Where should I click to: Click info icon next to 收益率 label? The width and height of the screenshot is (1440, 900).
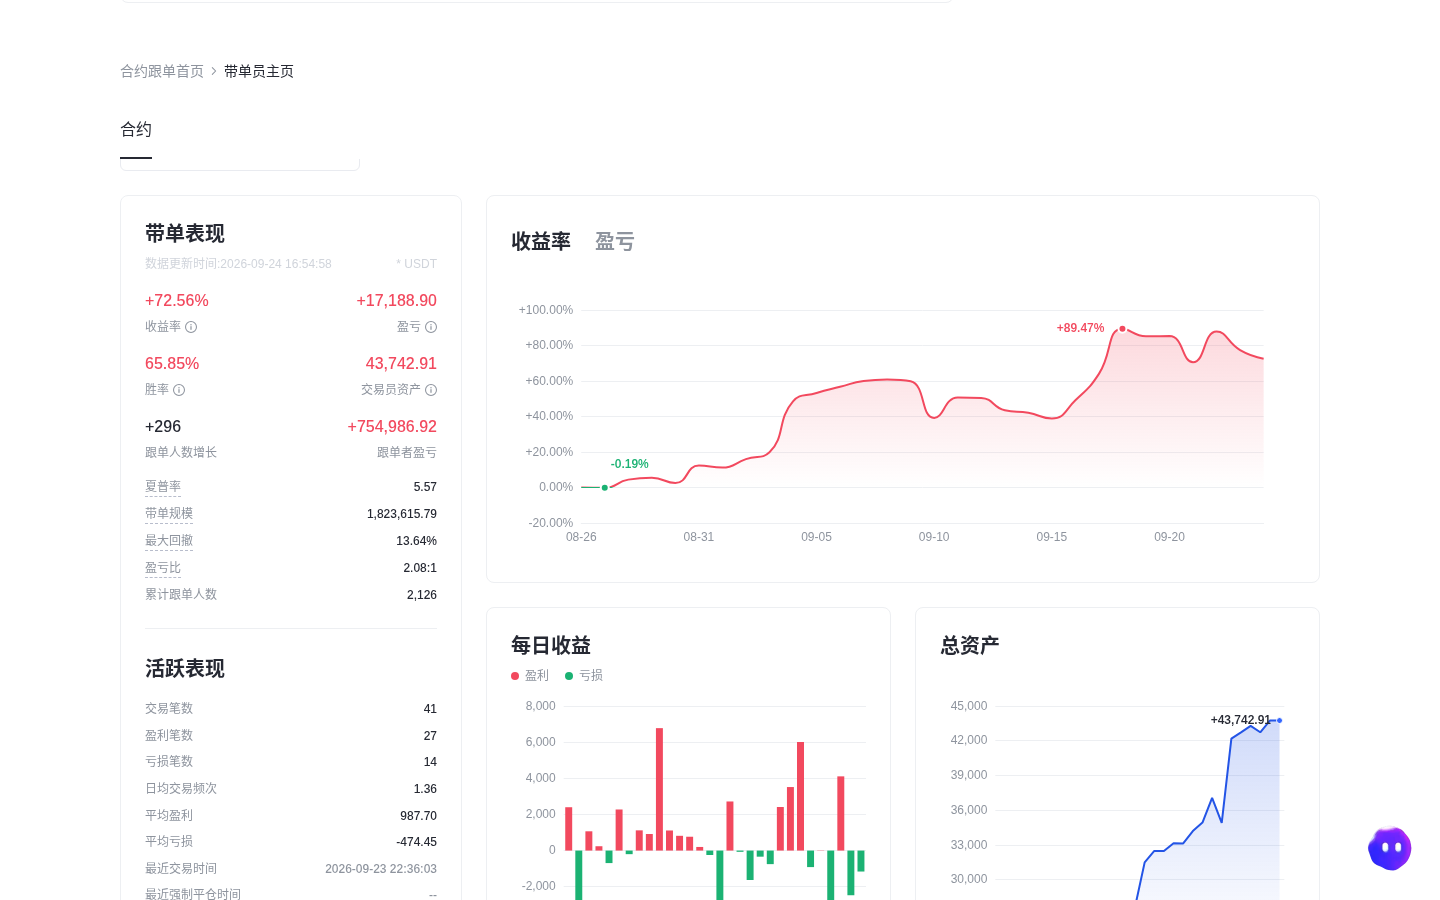[x=191, y=327]
